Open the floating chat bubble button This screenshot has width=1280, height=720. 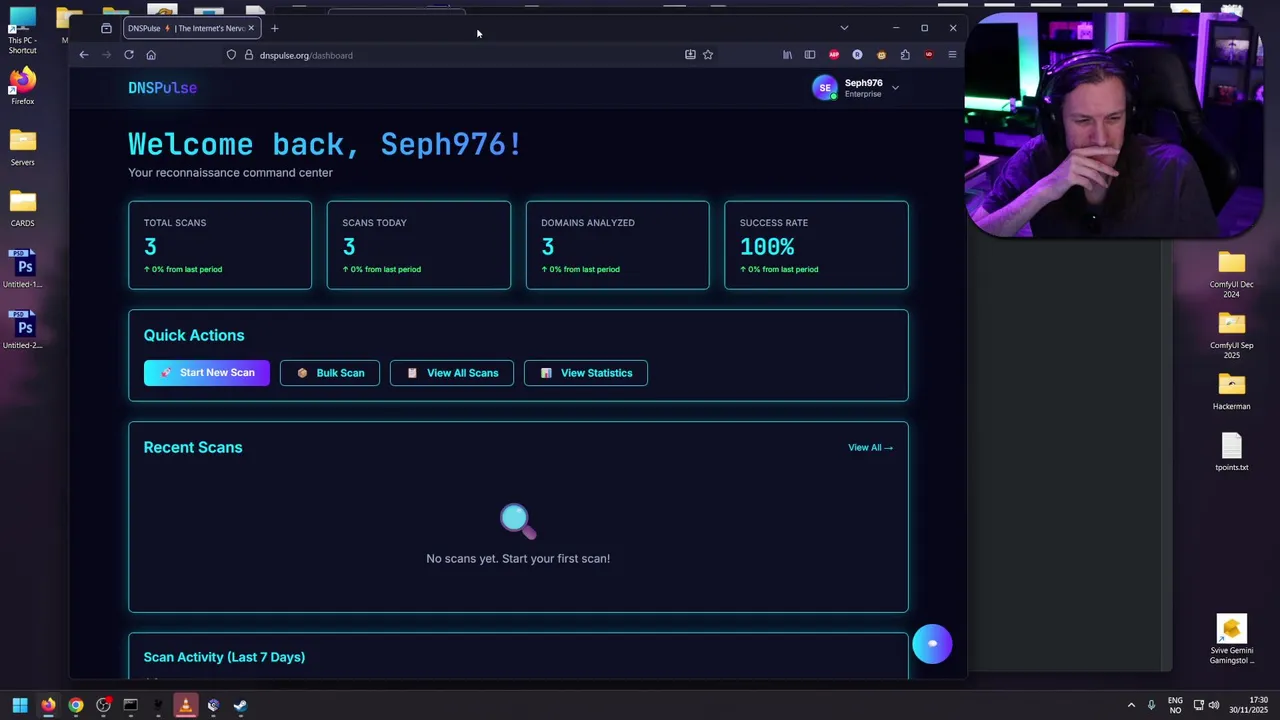click(x=932, y=644)
